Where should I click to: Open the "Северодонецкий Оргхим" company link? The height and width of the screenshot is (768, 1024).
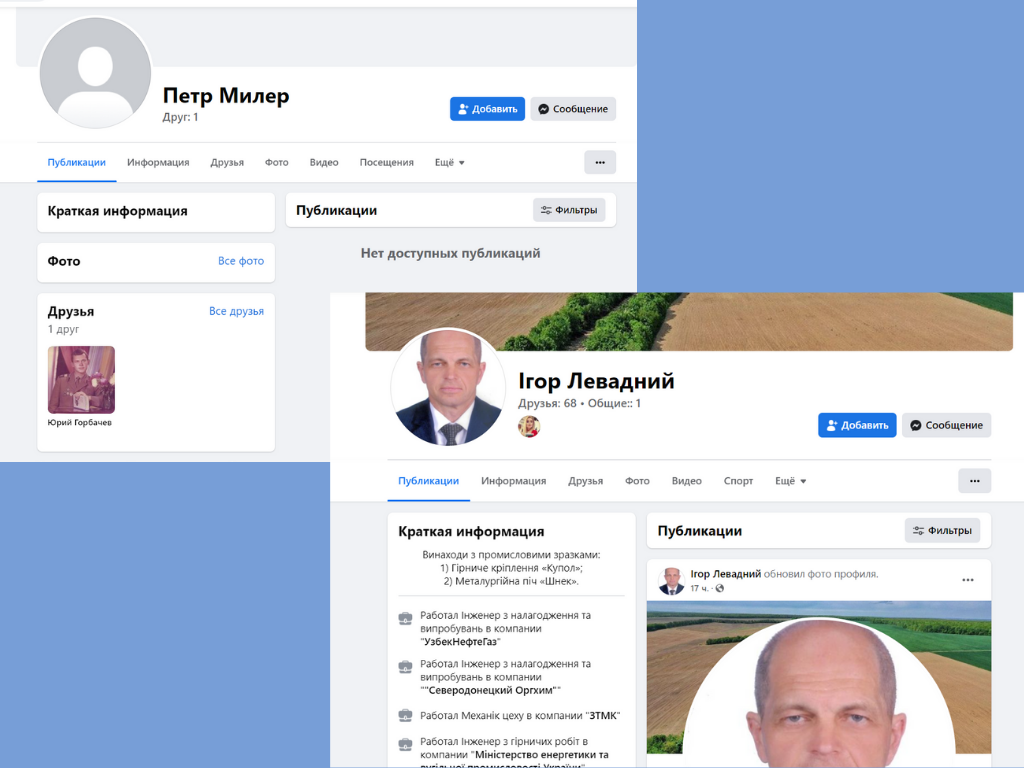(490, 690)
